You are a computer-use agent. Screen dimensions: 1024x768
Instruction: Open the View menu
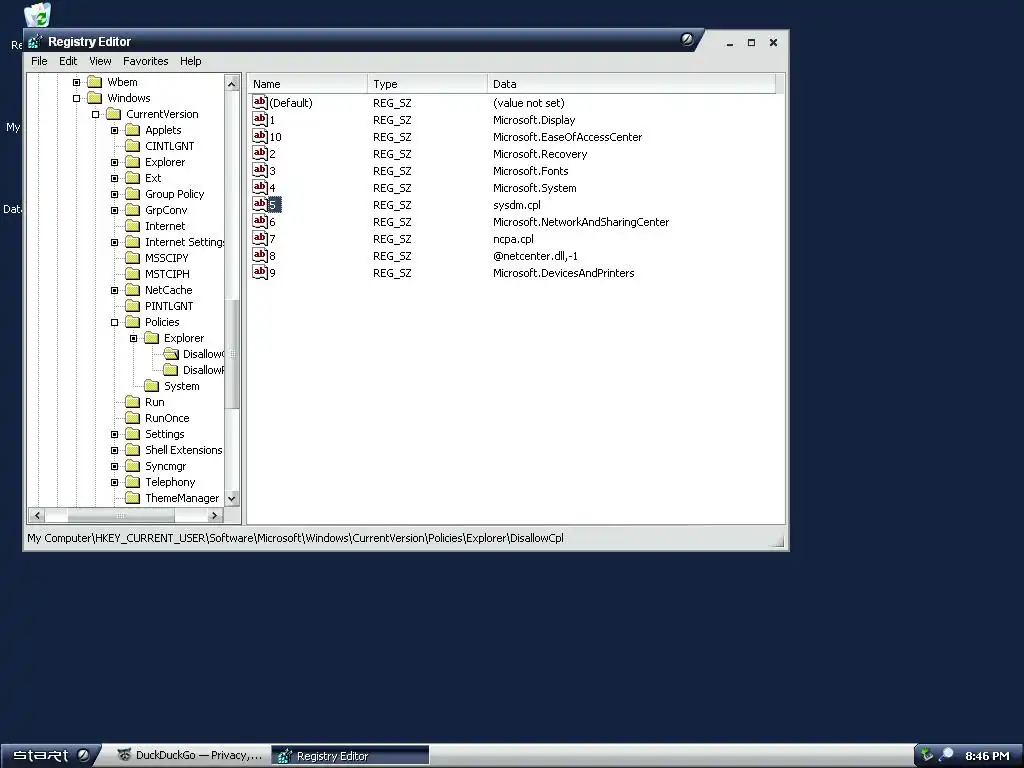tap(100, 61)
